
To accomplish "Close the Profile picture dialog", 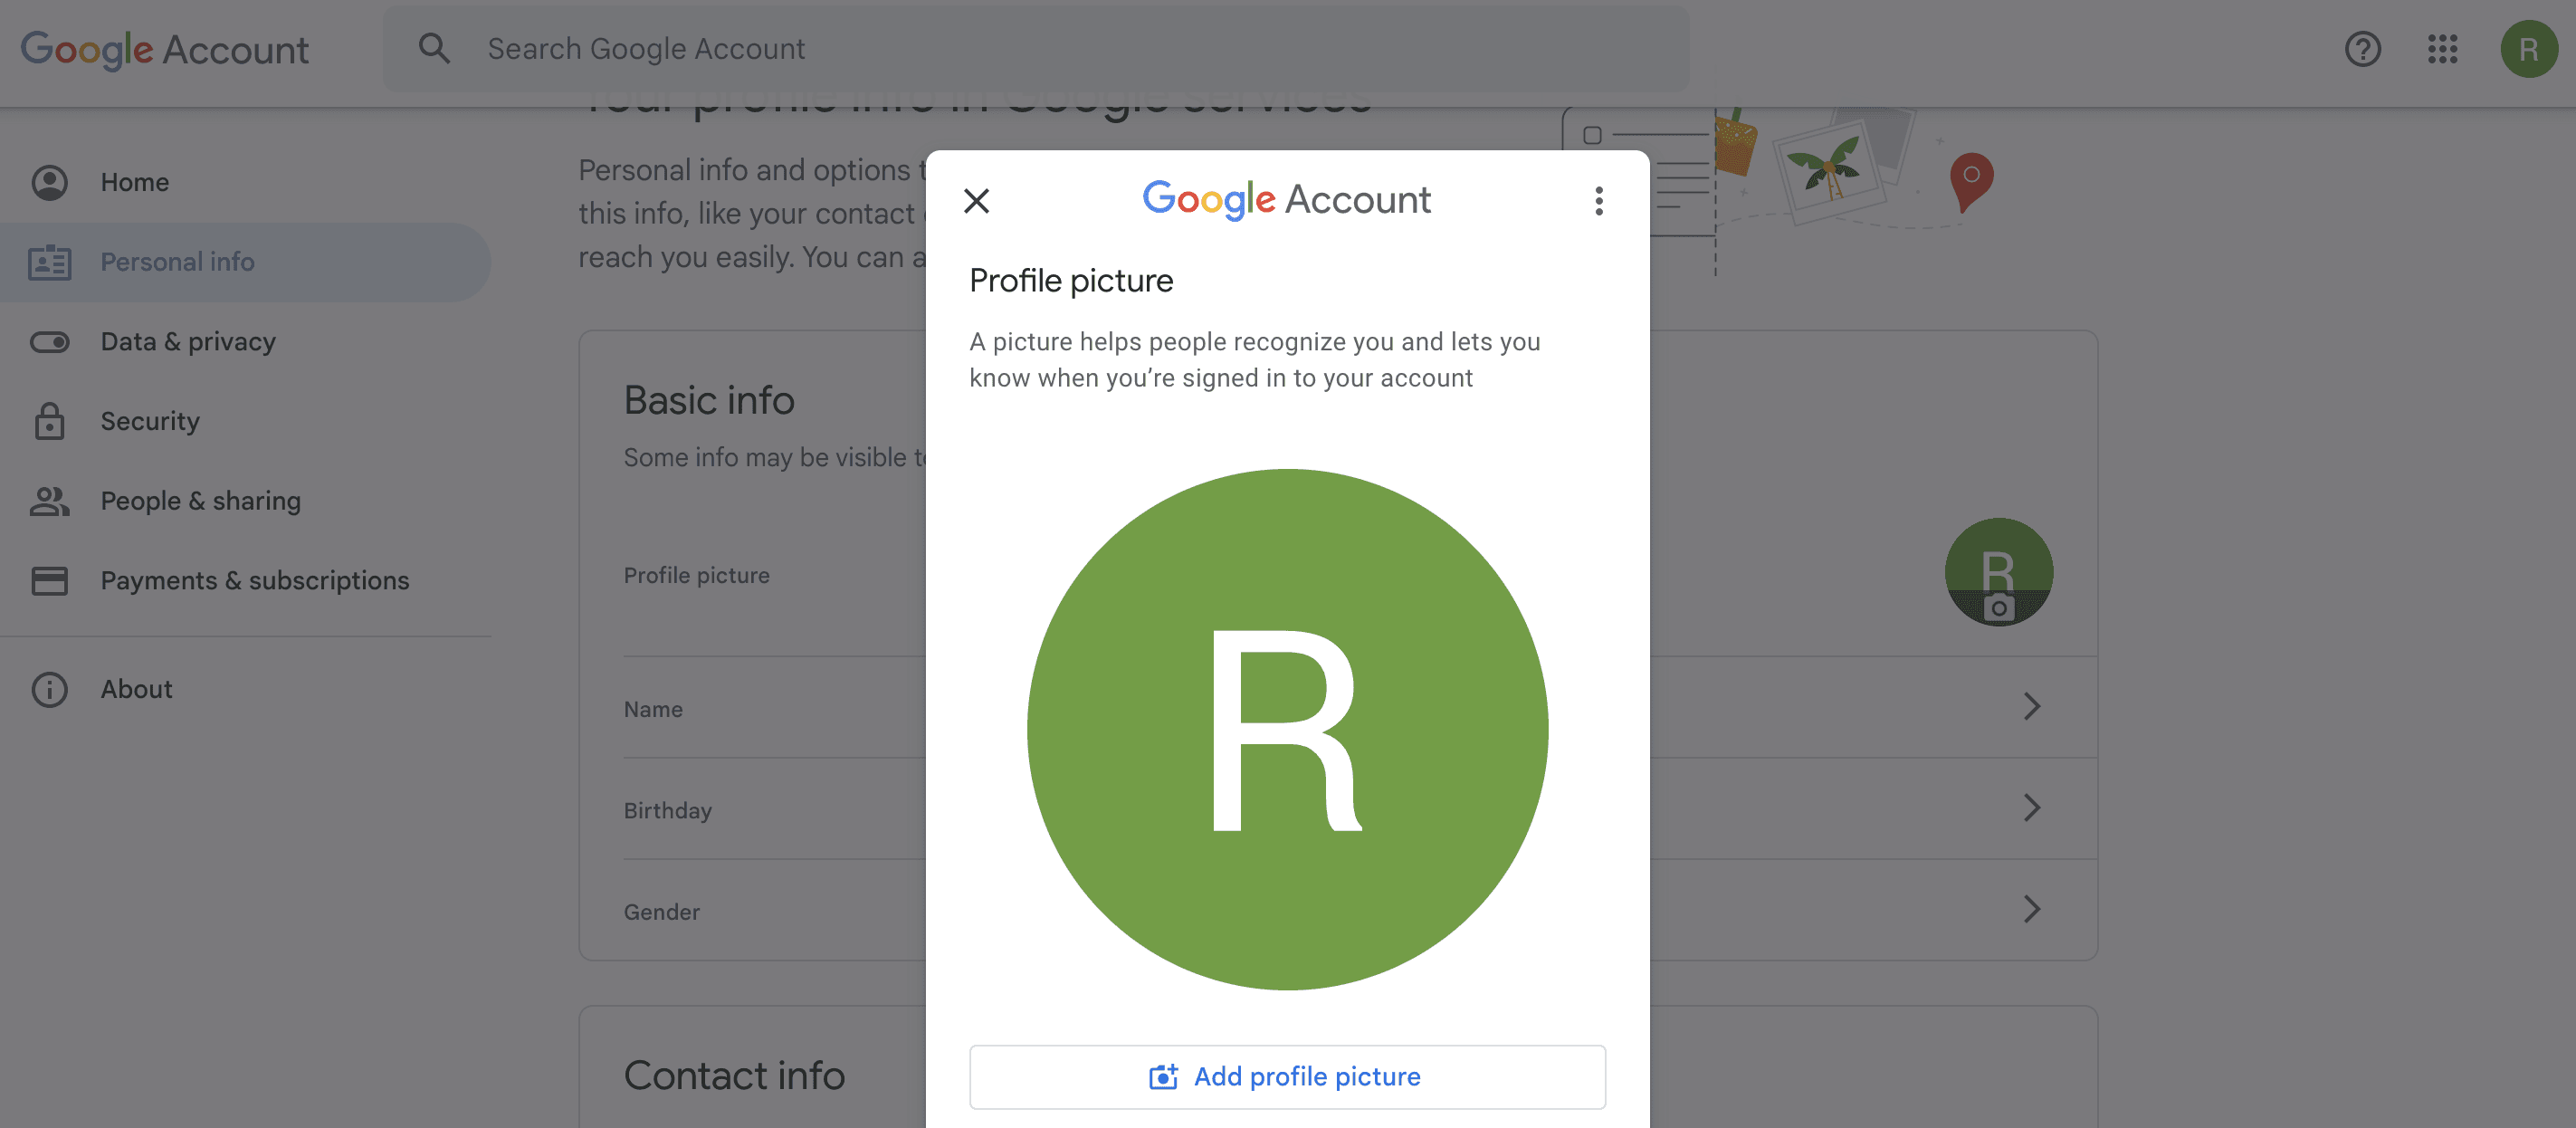I will (x=976, y=201).
